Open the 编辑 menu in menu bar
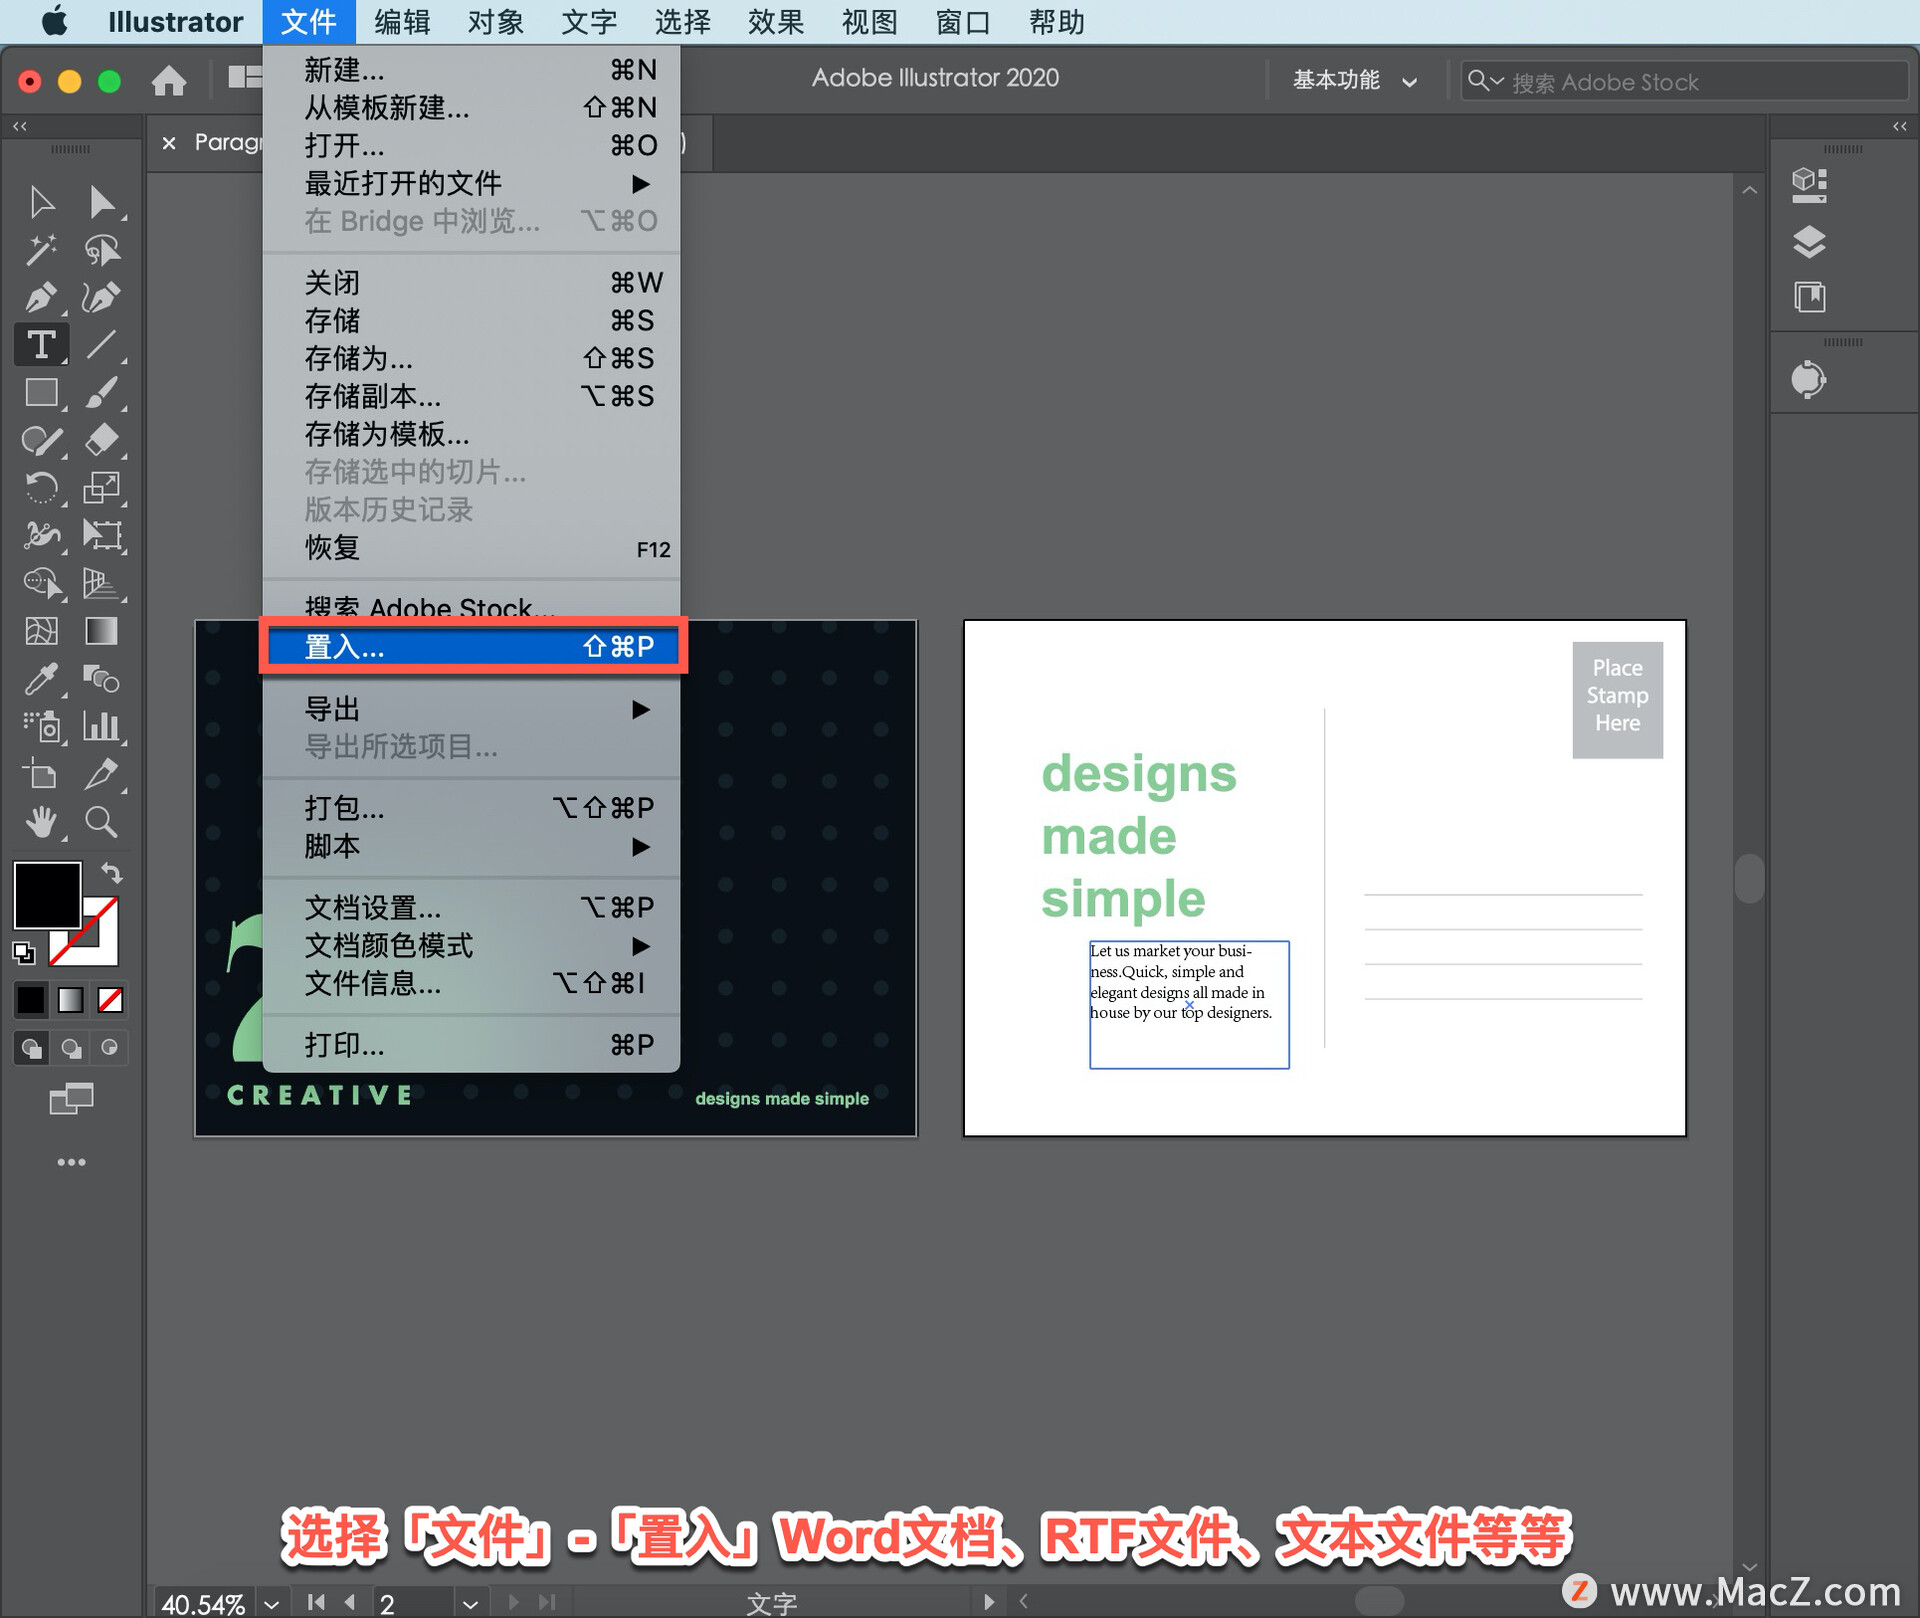 (x=401, y=21)
